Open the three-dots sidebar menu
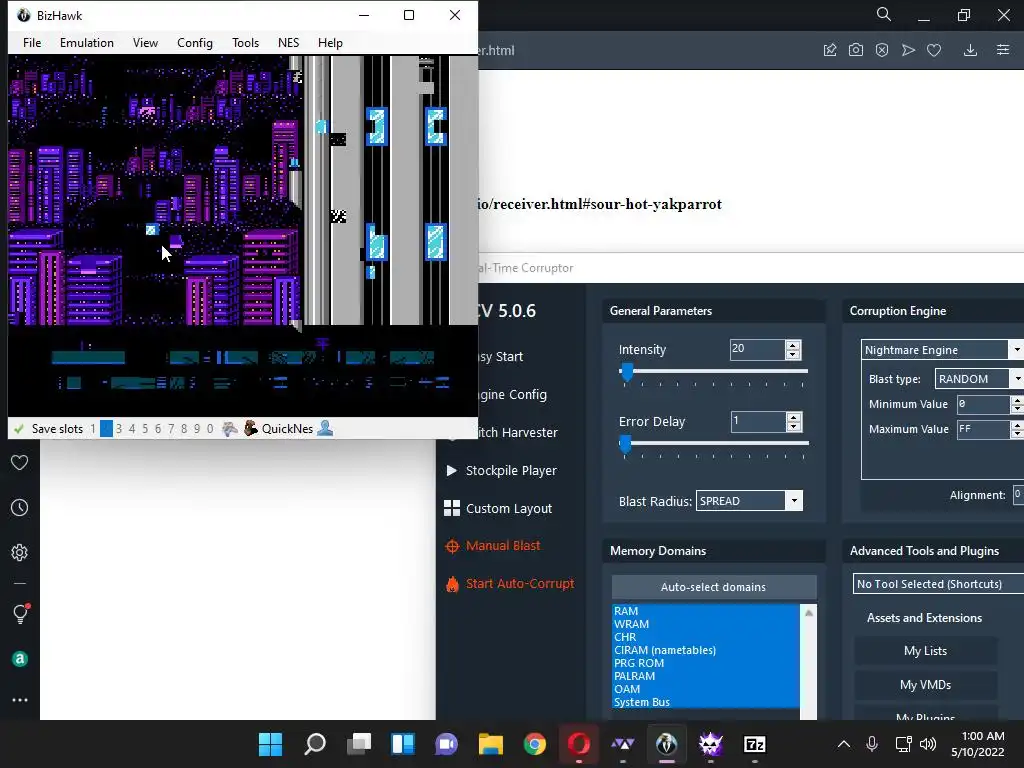This screenshot has height=768, width=1024. 20,699
